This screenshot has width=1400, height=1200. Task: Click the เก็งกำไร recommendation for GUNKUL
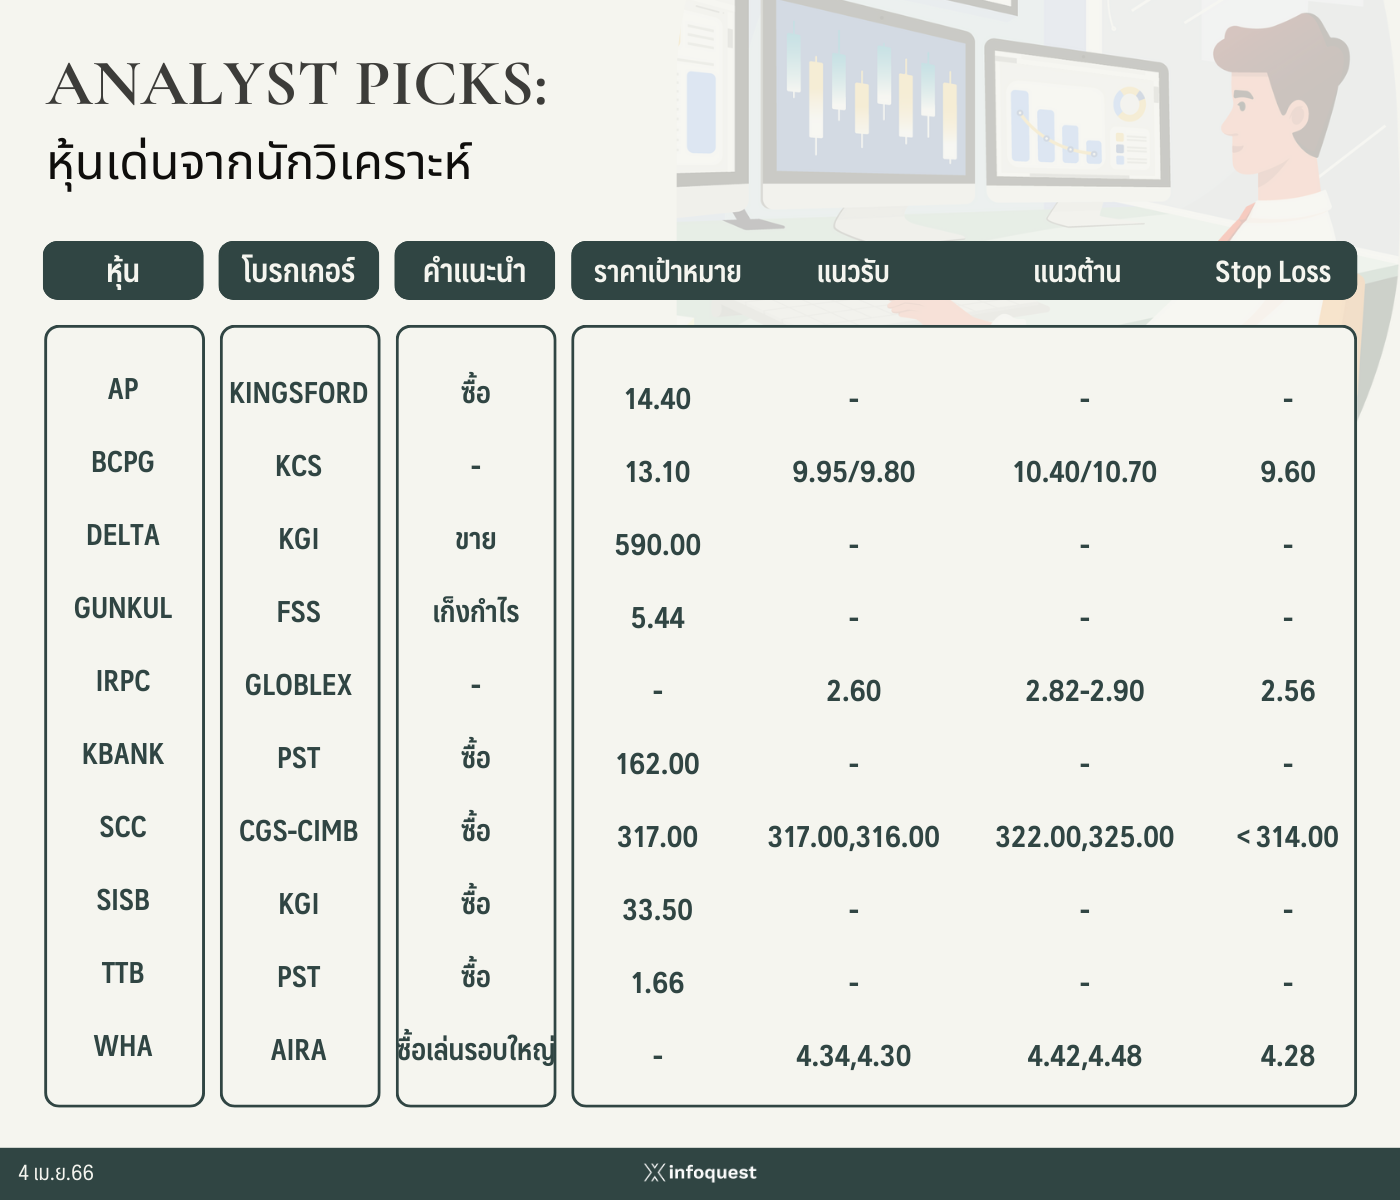(476, 611)
